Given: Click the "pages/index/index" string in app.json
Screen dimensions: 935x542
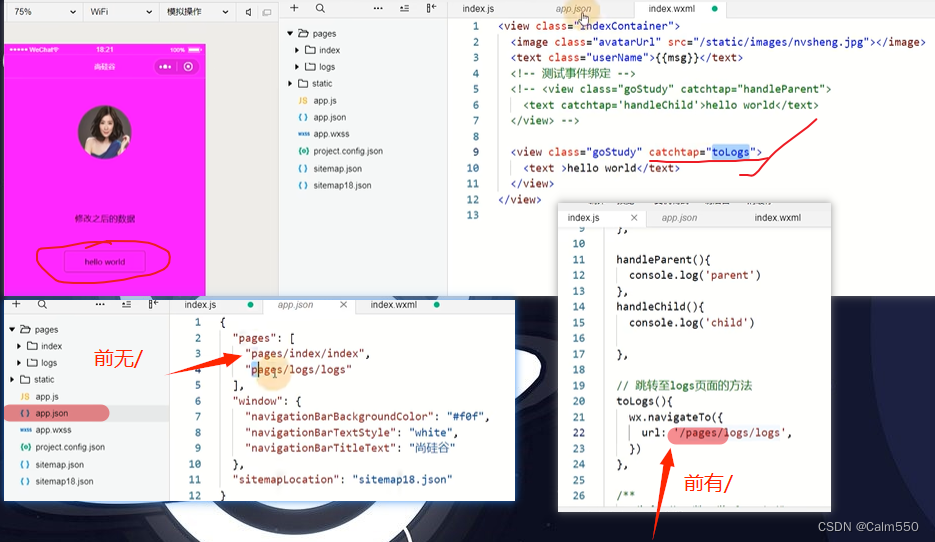Looking at the screenshot, I should (304, 354).
